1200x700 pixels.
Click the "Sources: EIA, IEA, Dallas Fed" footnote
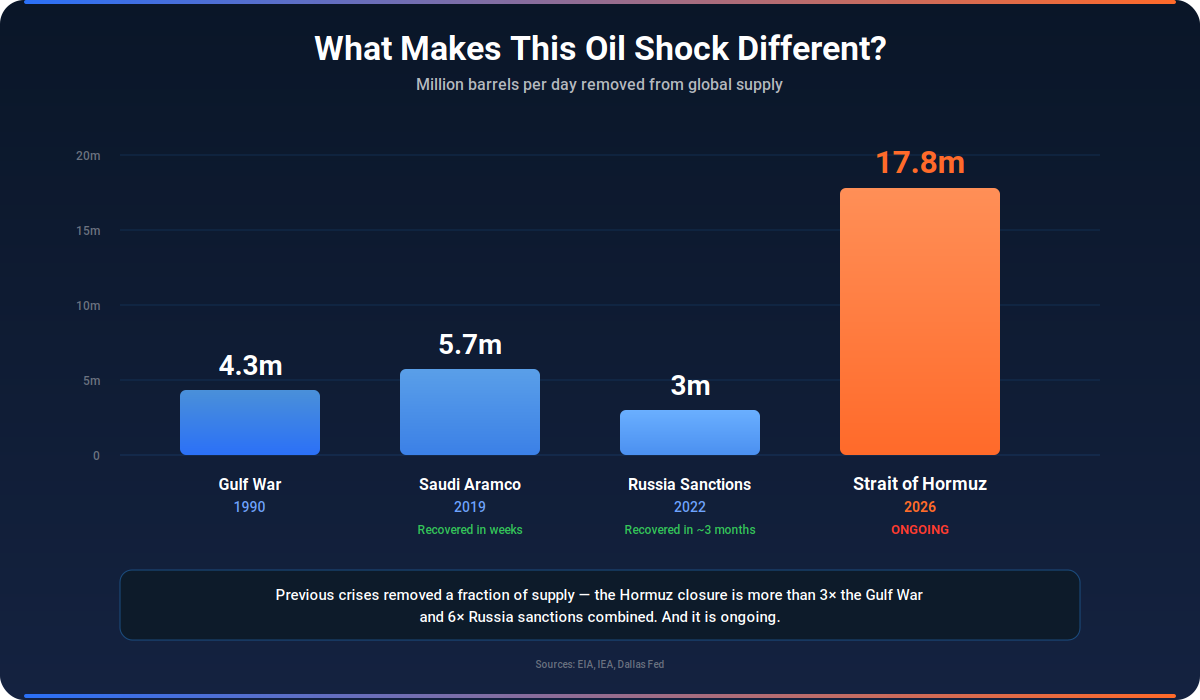pos(600,665)
